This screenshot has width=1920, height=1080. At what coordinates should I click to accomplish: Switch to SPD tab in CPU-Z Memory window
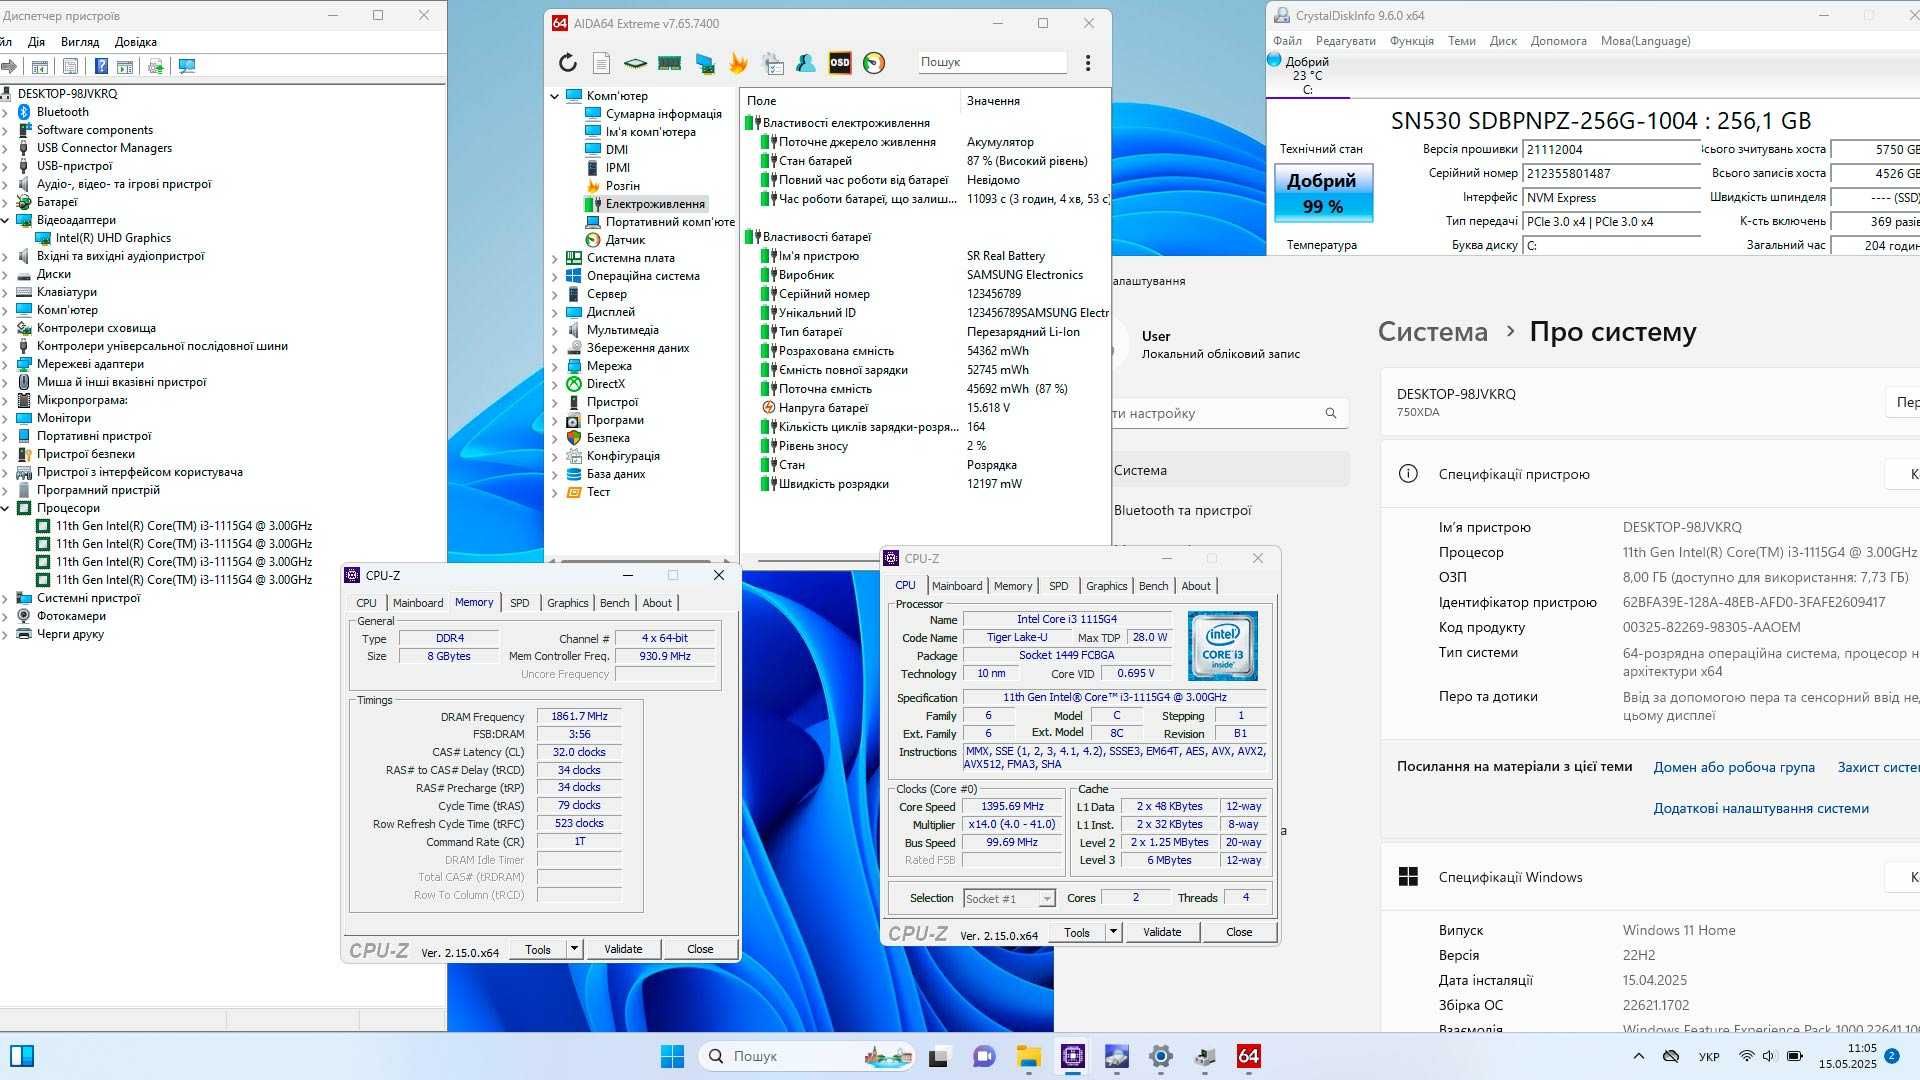coord(519,603)
